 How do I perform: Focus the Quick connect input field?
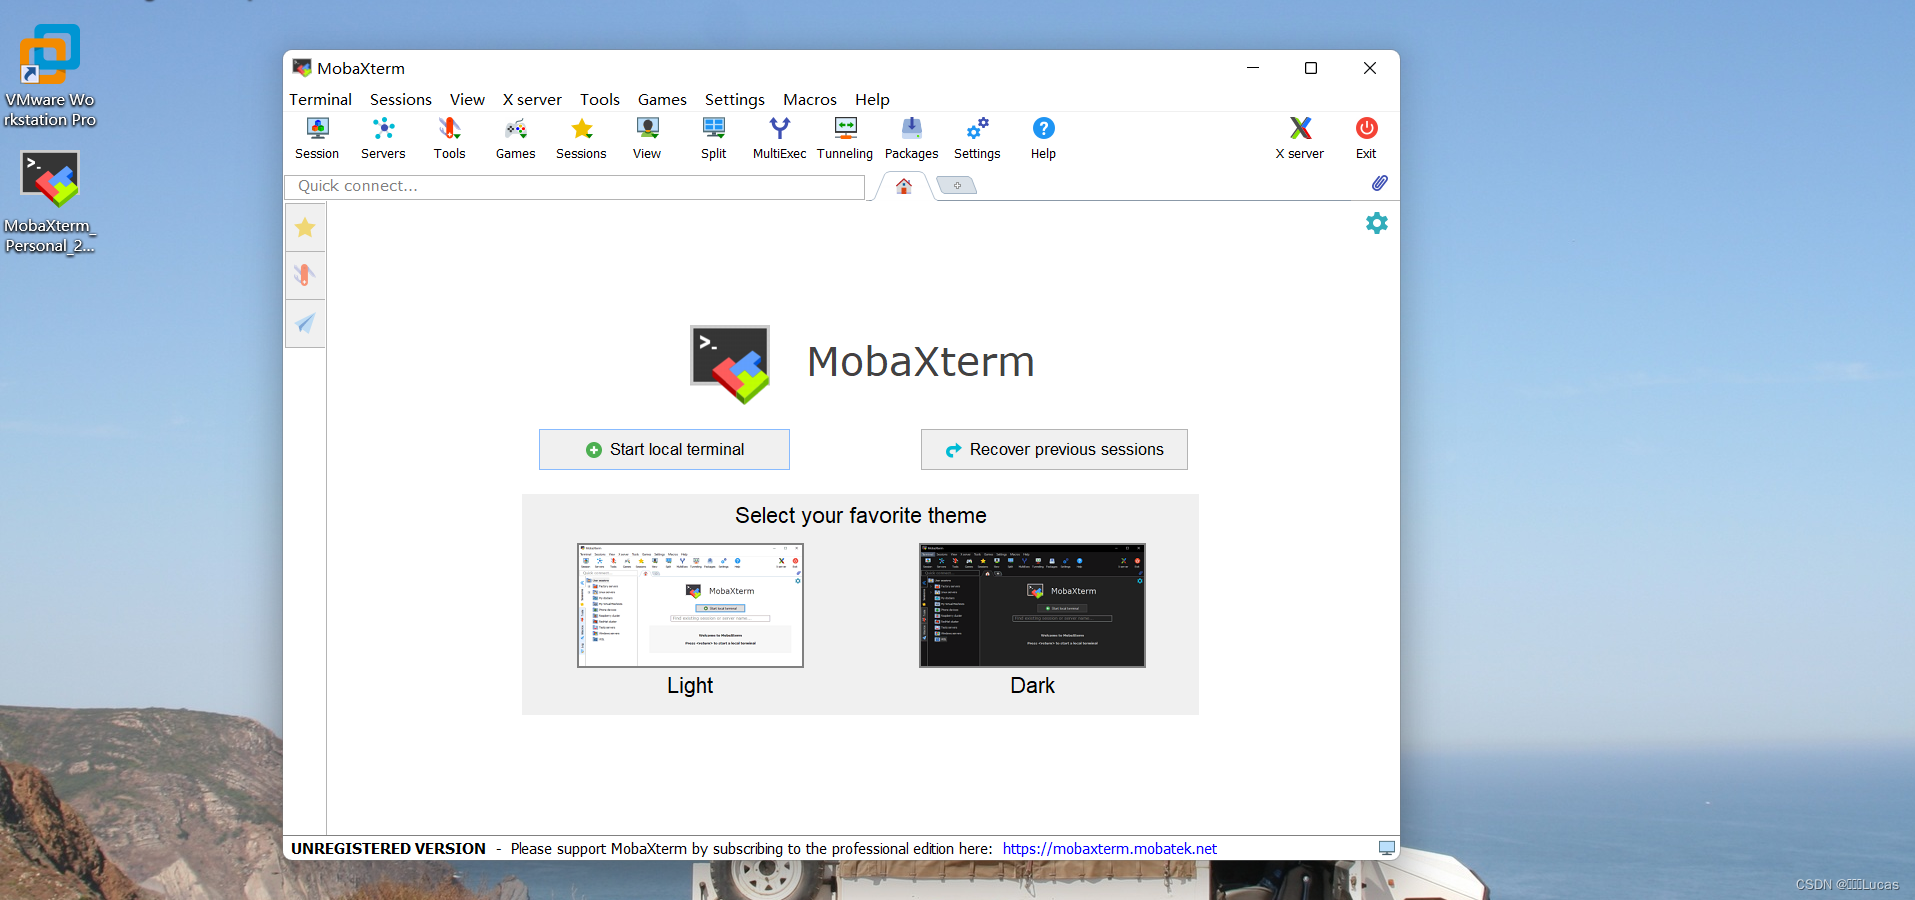pos(575,187)
